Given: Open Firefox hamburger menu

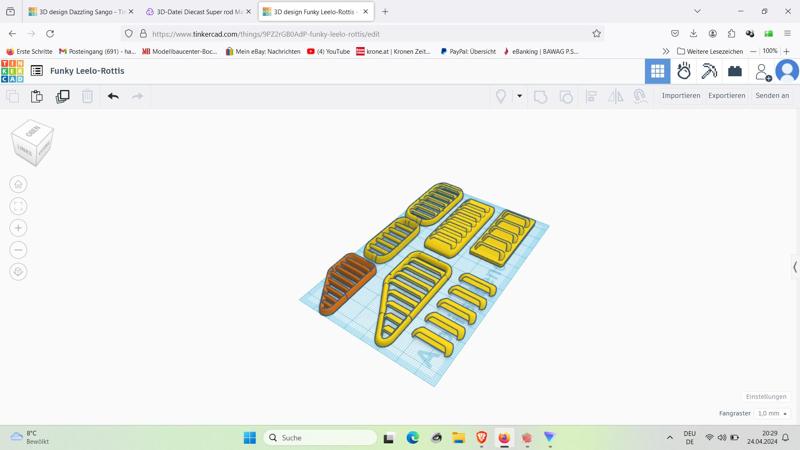Looking at the screenshot, I should [x=787, y=34].
